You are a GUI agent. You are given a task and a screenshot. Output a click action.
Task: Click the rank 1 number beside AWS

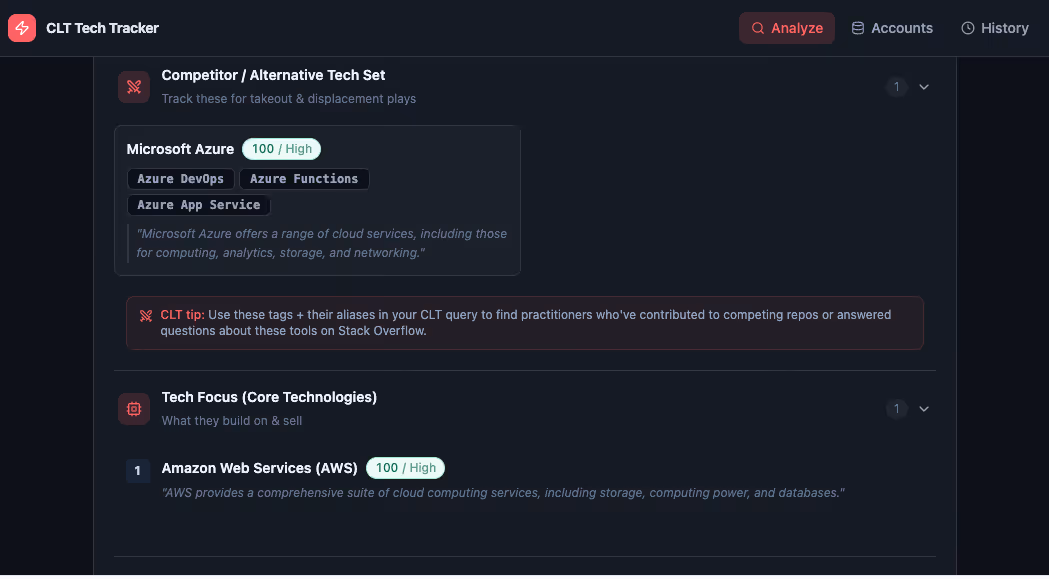[x=138, y=471]
